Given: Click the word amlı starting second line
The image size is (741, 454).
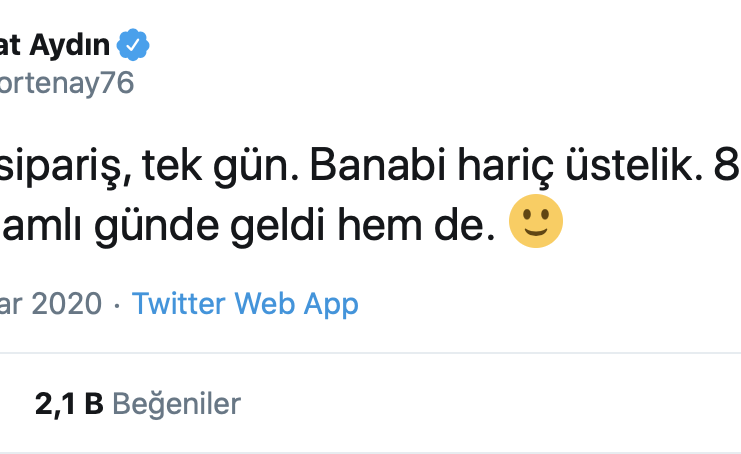Looking at the screenshot, I should click(41, 225).
